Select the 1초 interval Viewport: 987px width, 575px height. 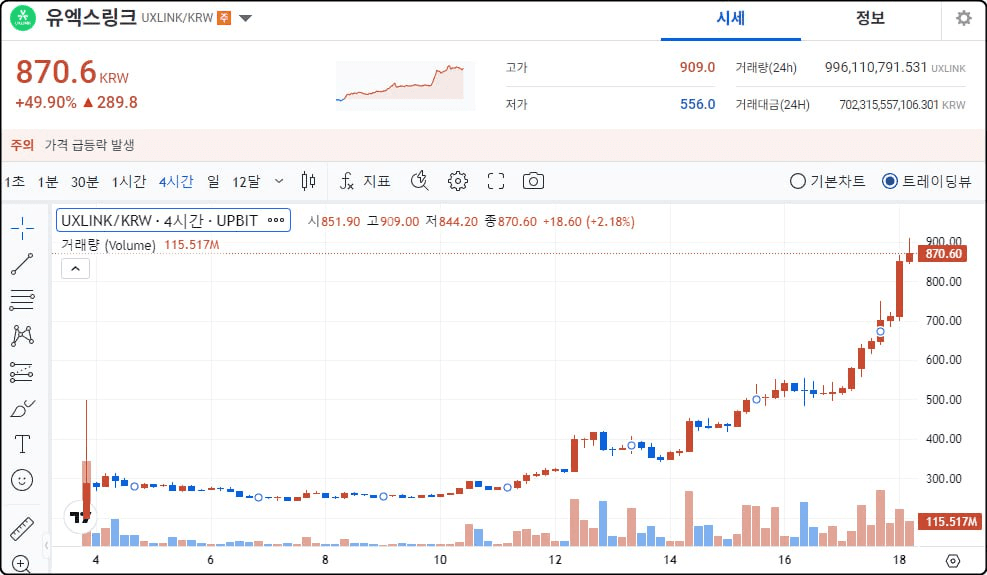click(x=14, y=182)
